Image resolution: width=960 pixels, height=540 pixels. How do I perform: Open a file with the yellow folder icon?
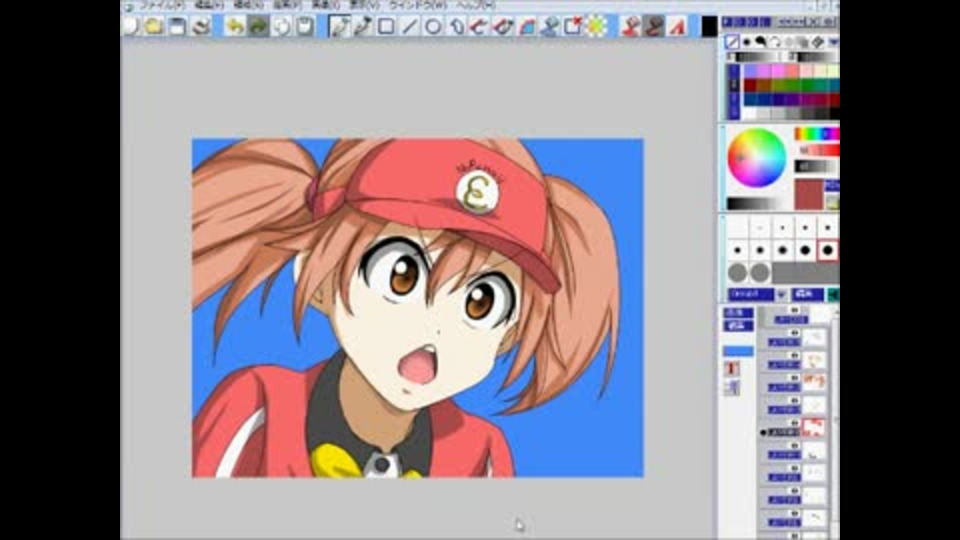coord(153,26)
